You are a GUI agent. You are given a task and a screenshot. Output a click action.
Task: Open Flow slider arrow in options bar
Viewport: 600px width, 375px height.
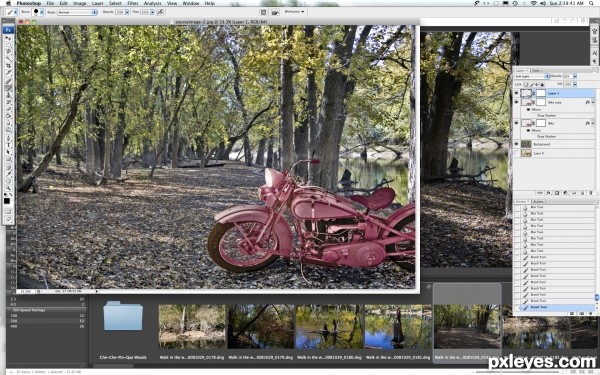point(152,12)
